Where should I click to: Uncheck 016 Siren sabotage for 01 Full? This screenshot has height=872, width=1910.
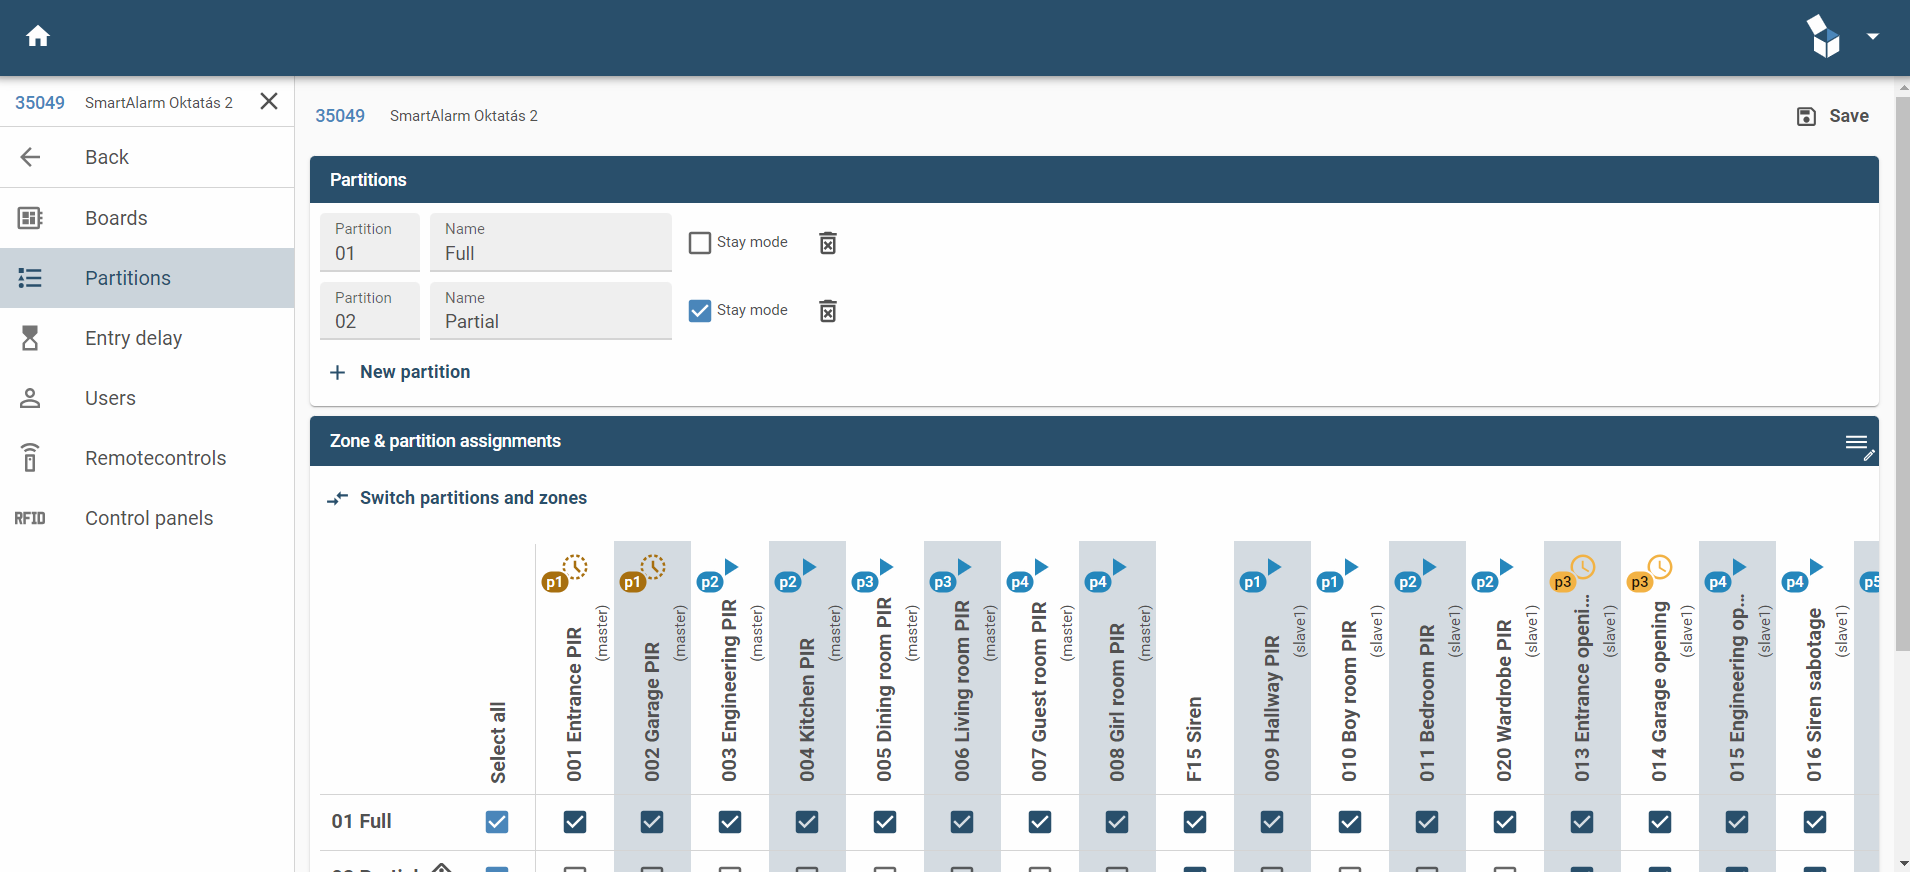click(x=1815, y=822)
